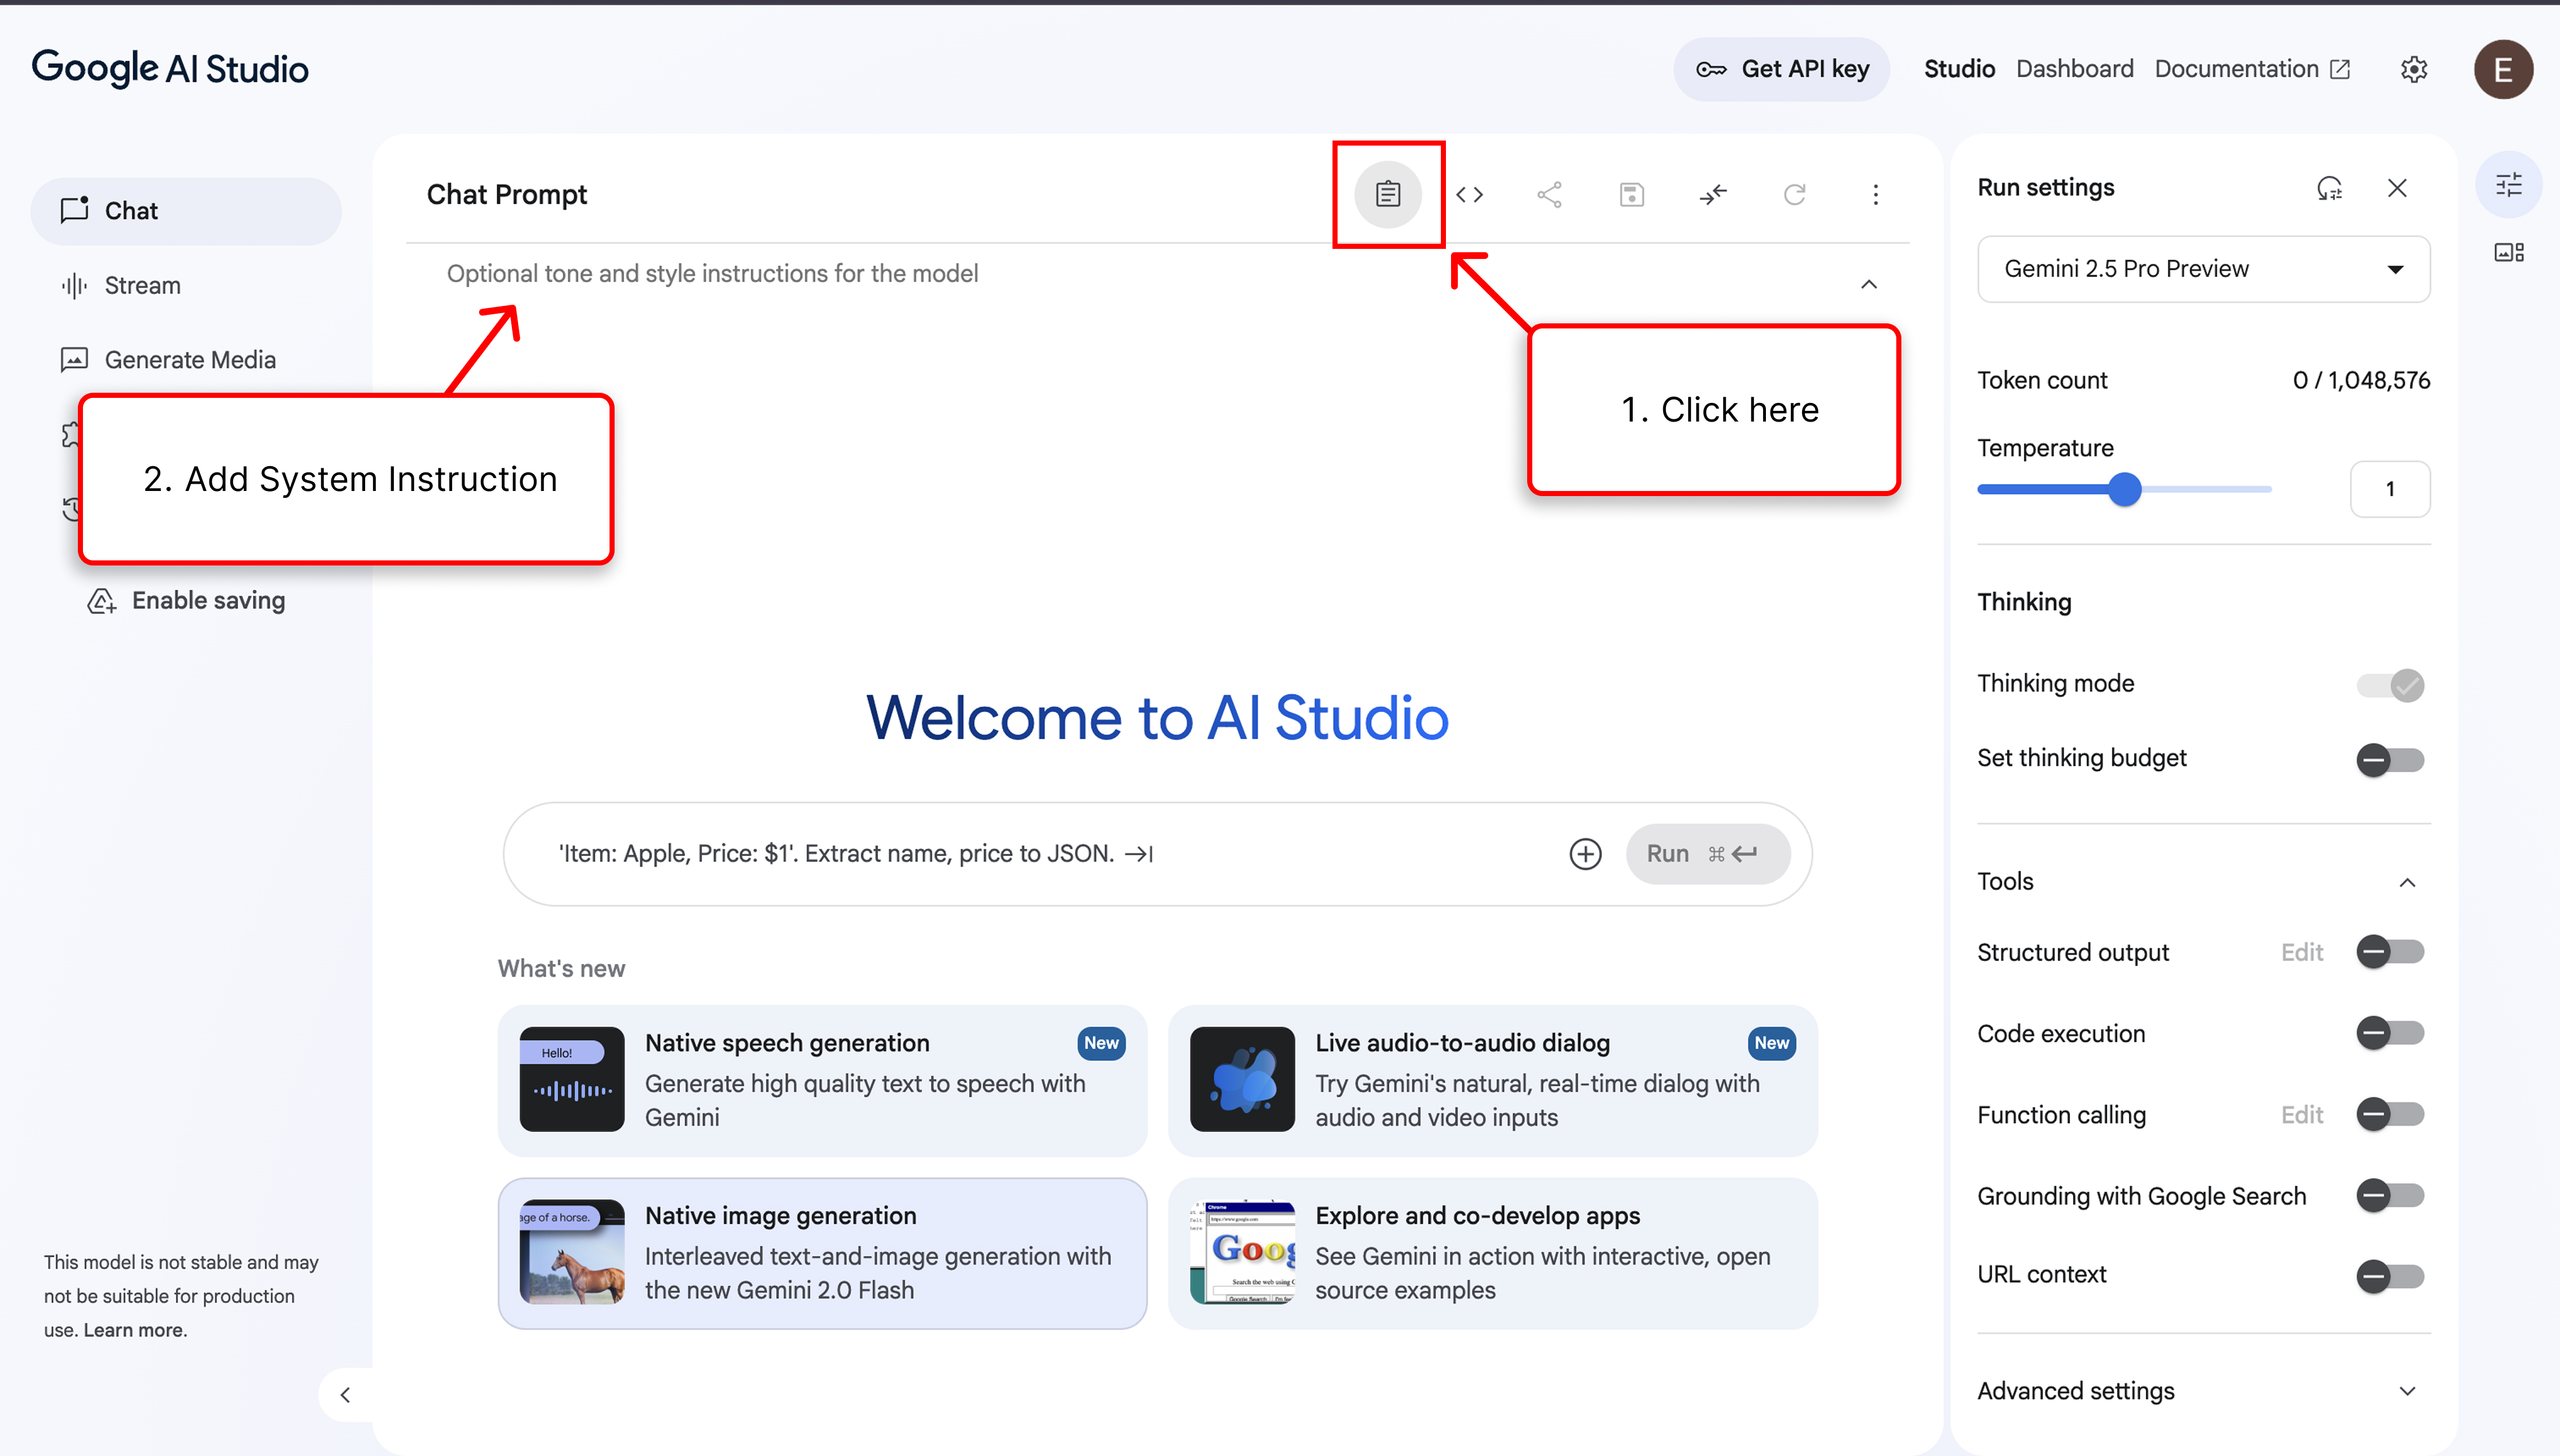Click the compare mode arrows icon
The image size is (2560, 1456).
coord(1713,194)
